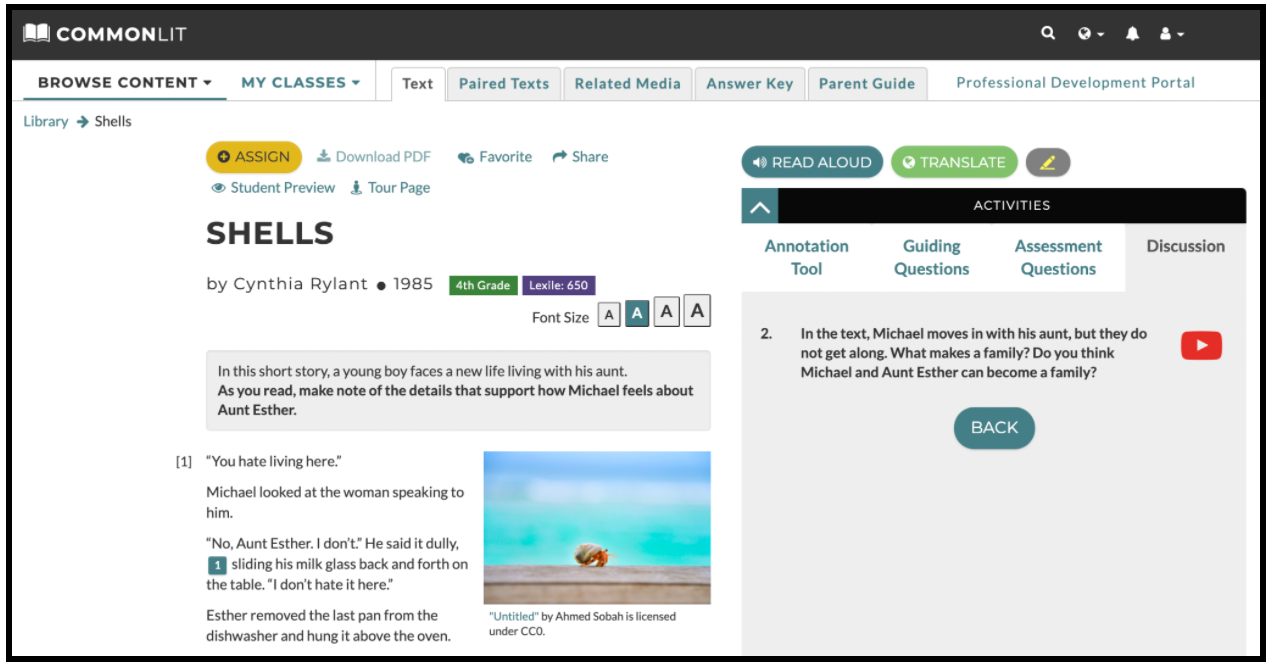Toggle the yellow highlighter tool

pyautogui.click(x=1048, y=162)
